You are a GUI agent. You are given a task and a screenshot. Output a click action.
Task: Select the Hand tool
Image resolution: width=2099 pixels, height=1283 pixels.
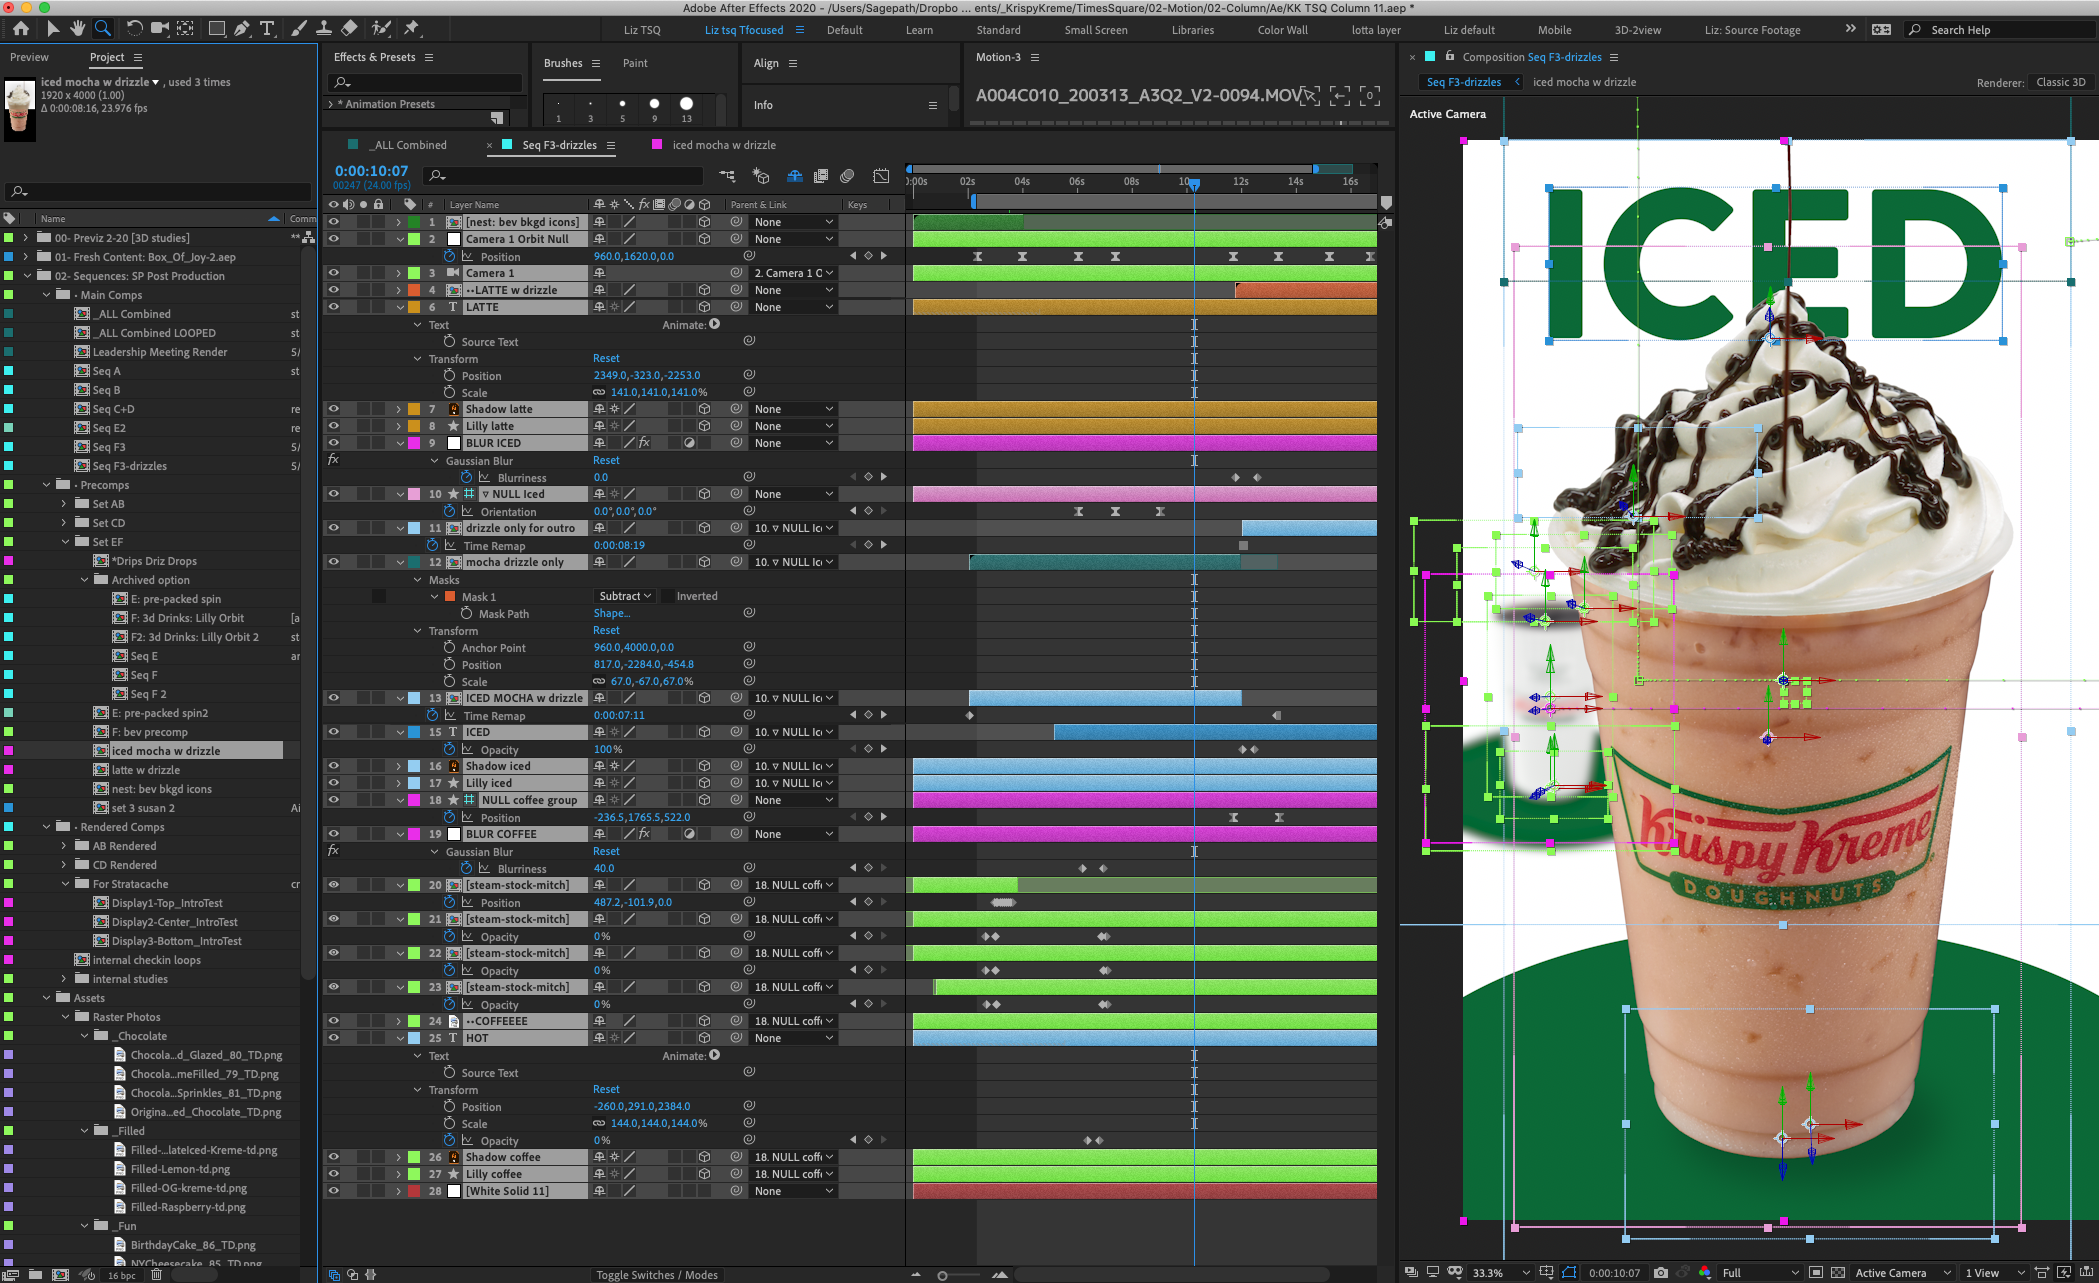tap(77, 29)
